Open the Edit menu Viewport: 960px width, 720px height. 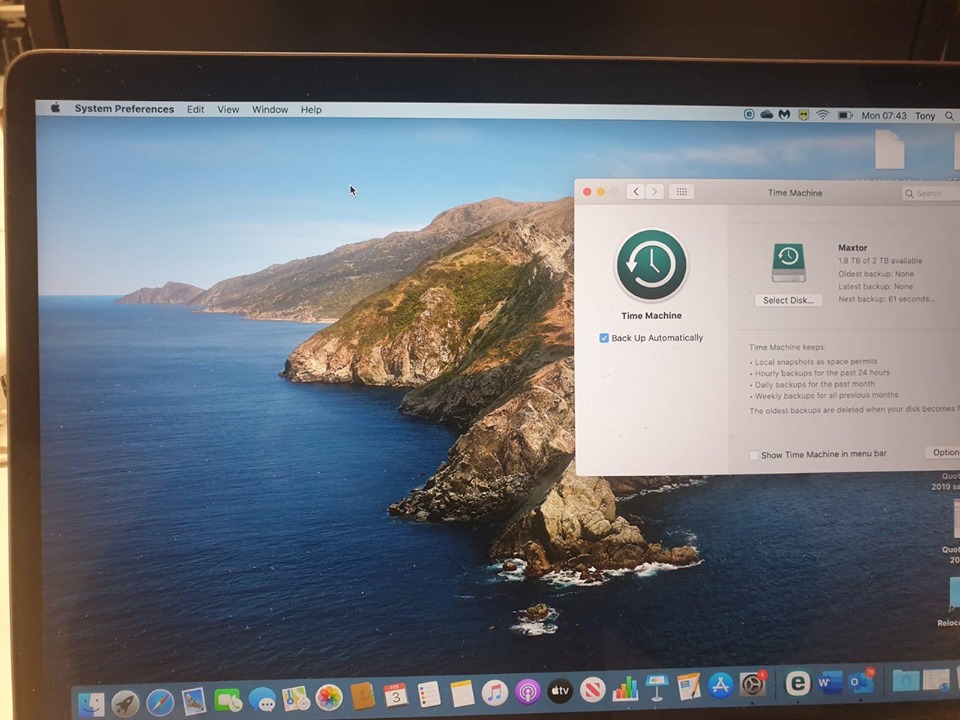pyautogui.click(x=195, y=109)
